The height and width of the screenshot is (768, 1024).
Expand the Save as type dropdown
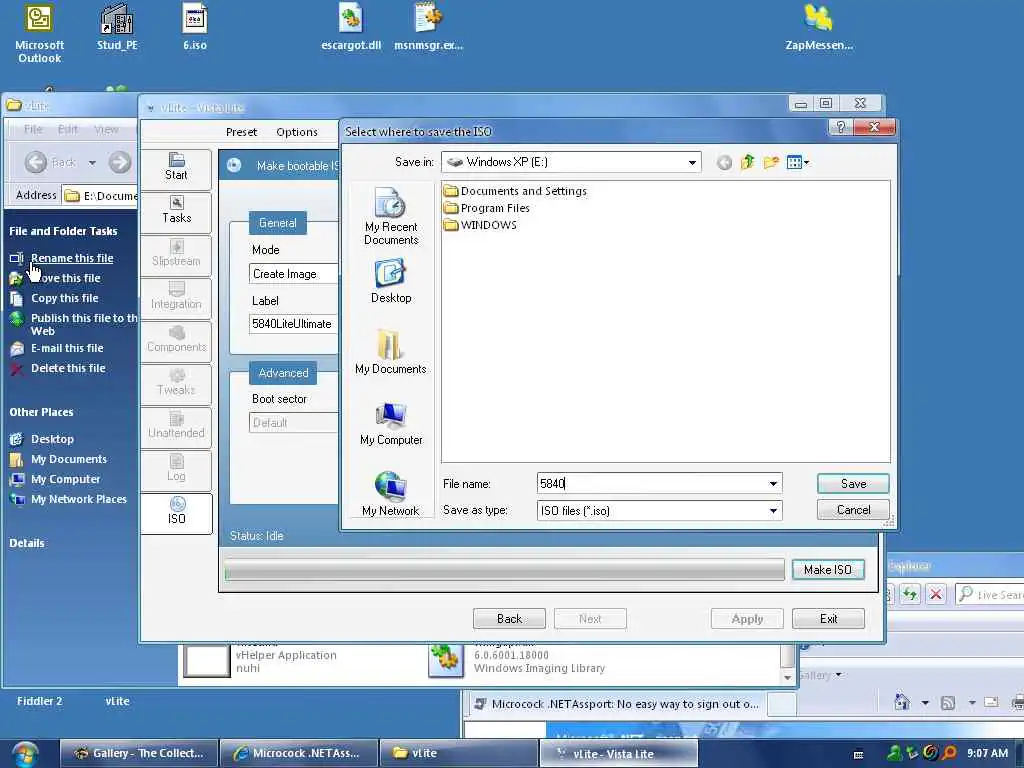[773, 511]
